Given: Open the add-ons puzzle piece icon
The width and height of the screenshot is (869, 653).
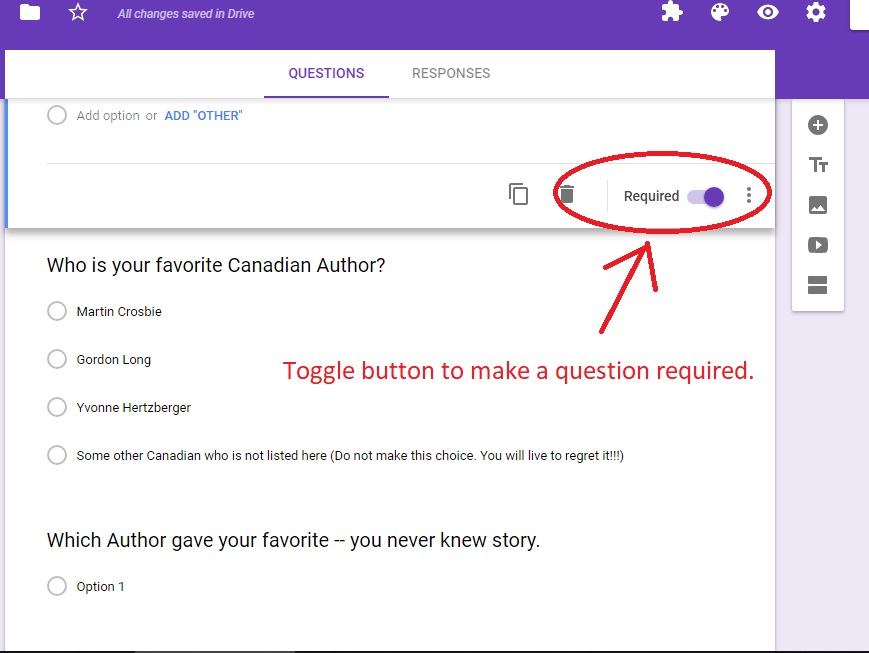Looking at the screenshot, I should pos(672,12).
